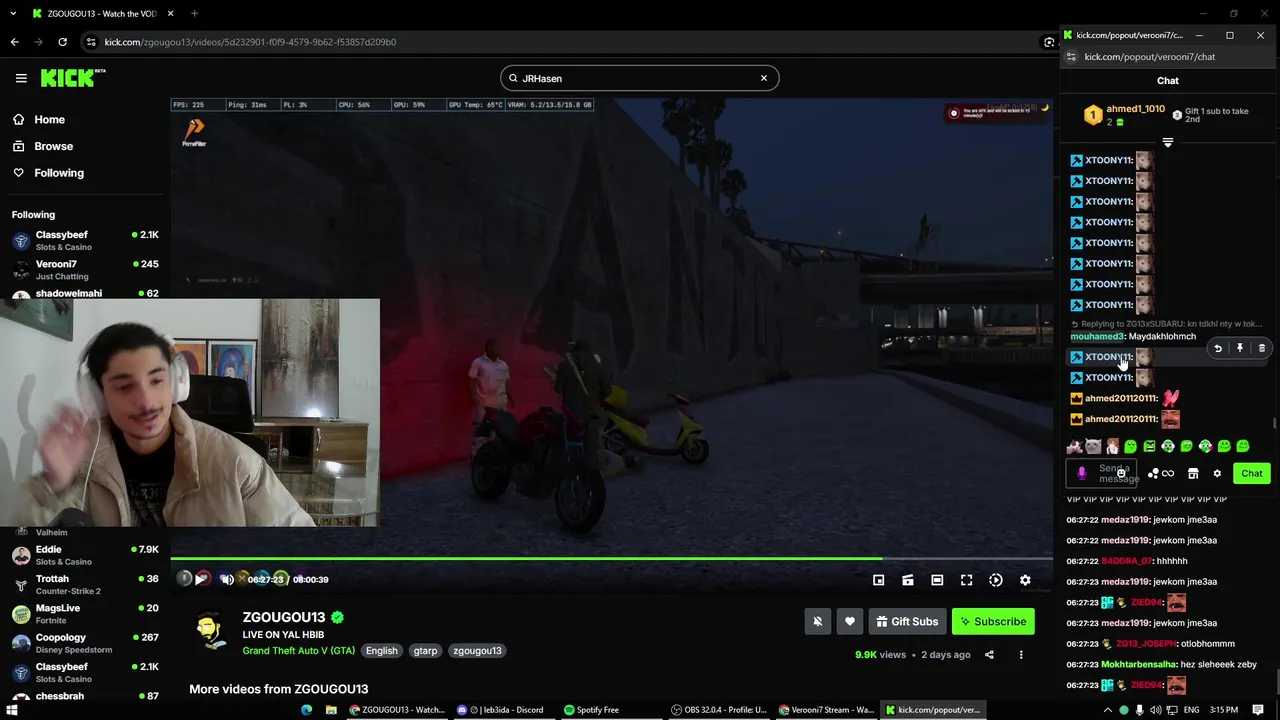Play the video

pyautogui.click(x=202, y=579)
